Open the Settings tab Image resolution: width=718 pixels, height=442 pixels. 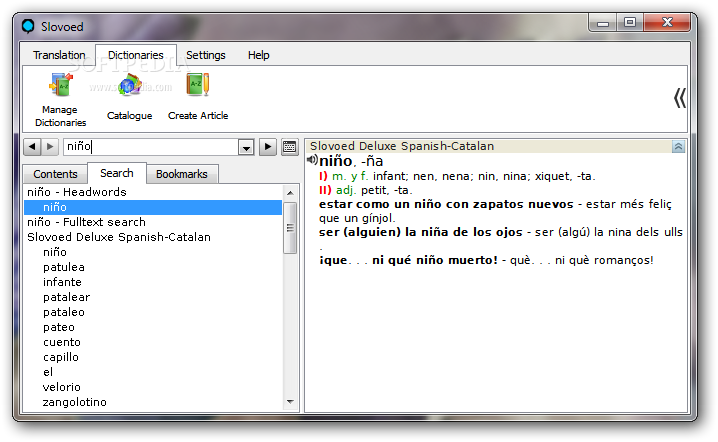pos(206,55)
